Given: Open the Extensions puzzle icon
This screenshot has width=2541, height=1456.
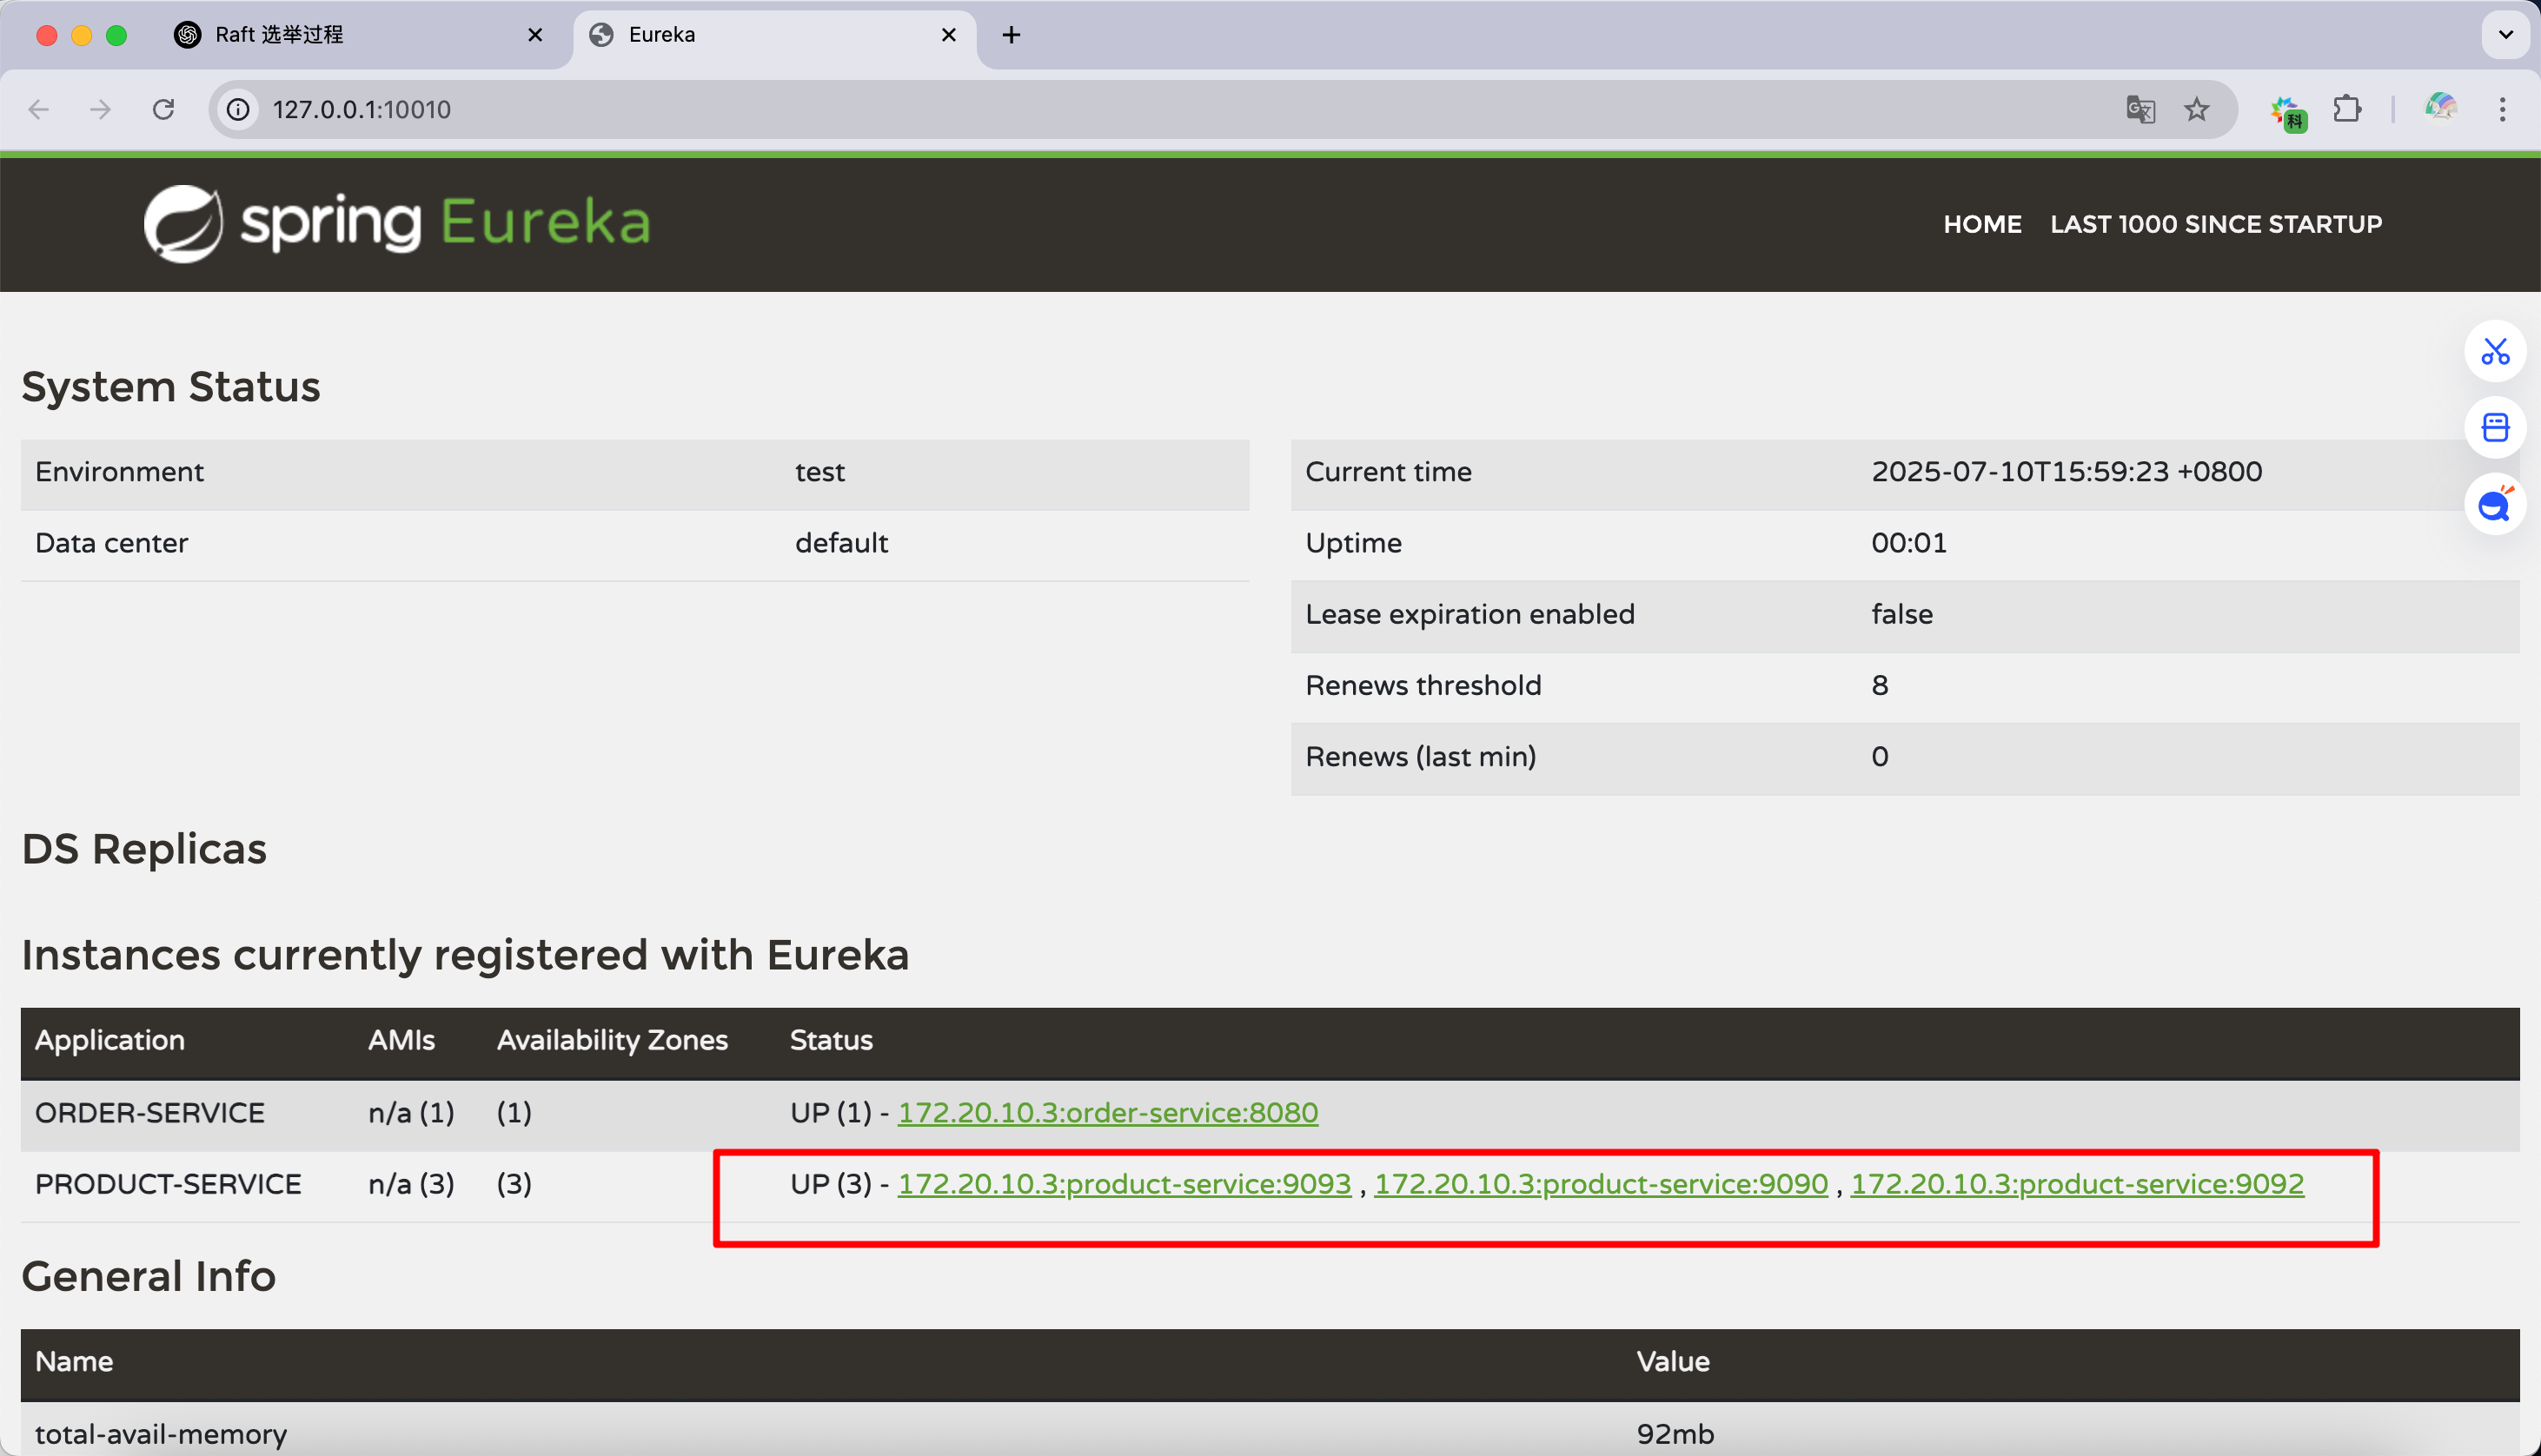Looking at the screenshot, I should coord(2347,109).
